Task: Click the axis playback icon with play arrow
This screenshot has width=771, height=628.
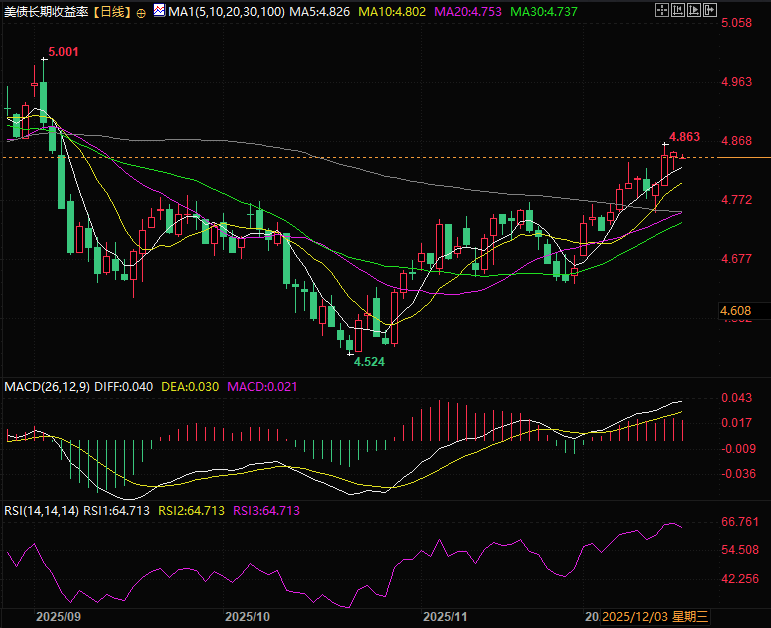Action: coord(694,10)
